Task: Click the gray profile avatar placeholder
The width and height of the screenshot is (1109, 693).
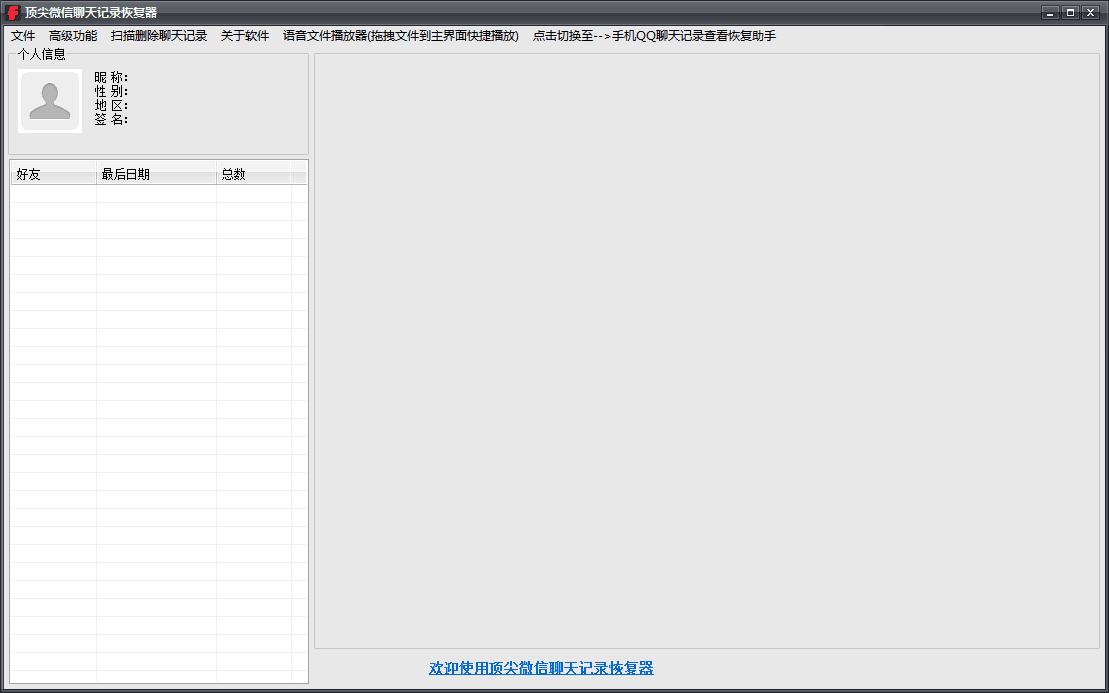Action: [50, 101]
